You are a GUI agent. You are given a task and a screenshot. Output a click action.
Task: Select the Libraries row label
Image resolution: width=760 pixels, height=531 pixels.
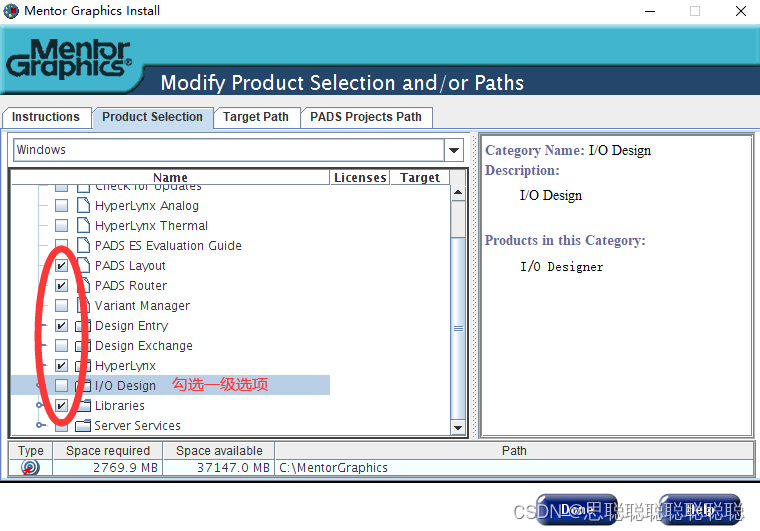coord(120,406)
